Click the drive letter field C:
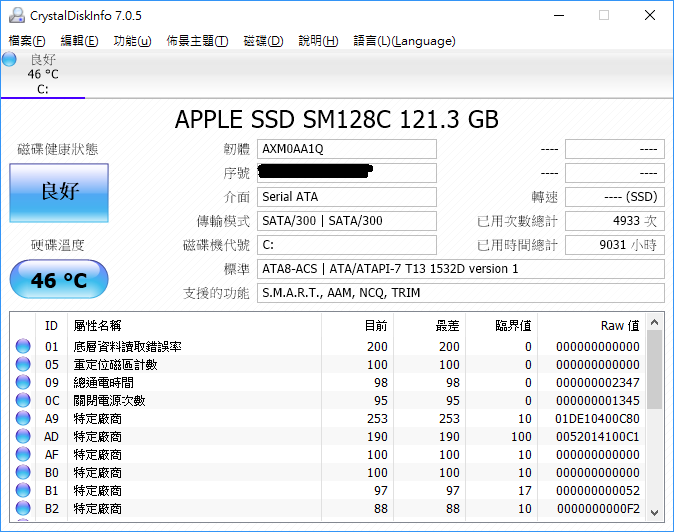674x532 pixels. click(347, 245)
